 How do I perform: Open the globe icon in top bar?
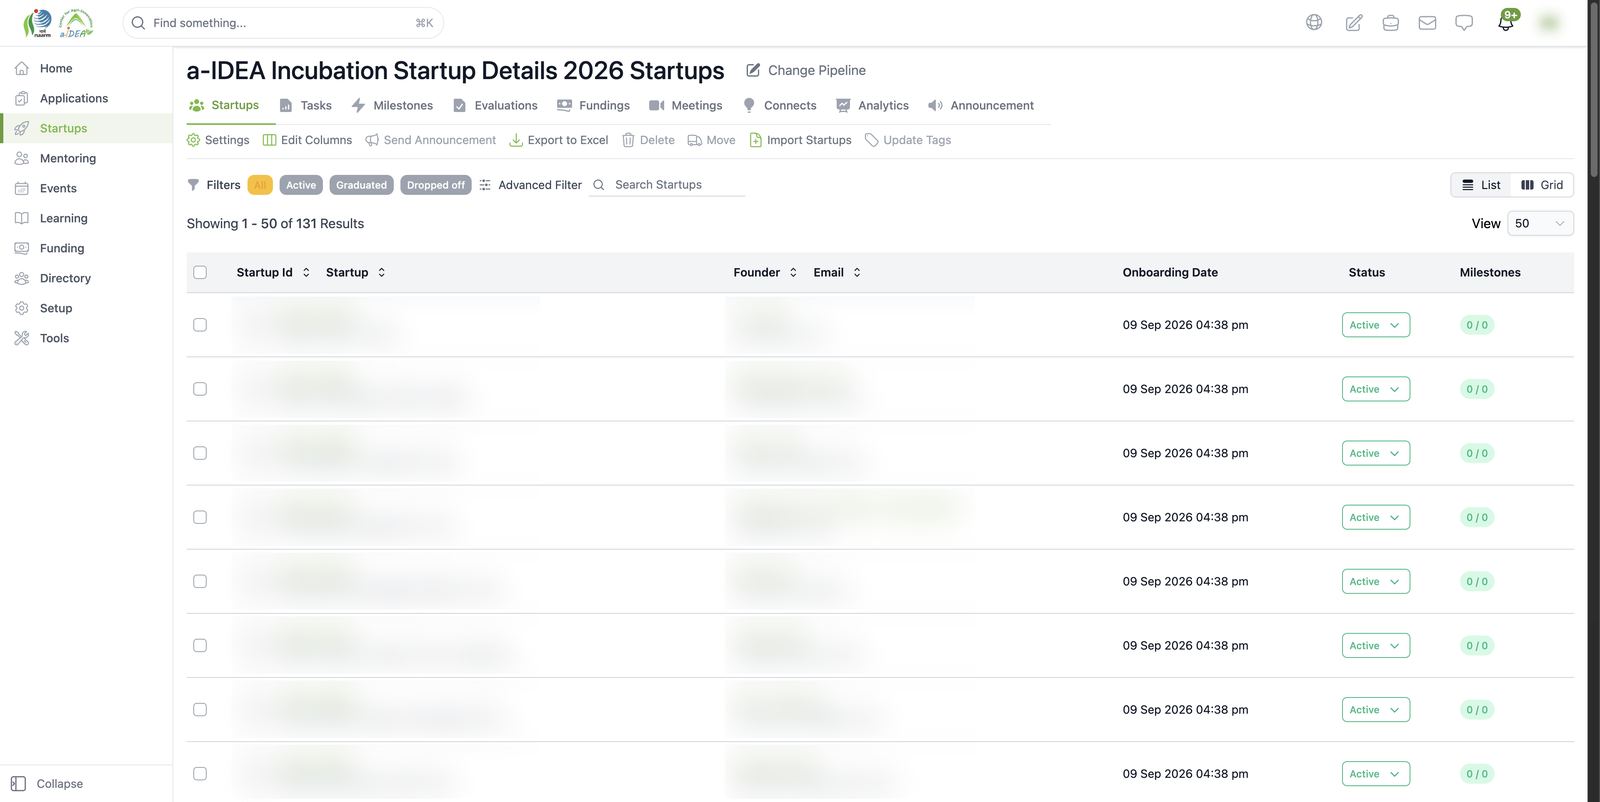(1314, 22)
